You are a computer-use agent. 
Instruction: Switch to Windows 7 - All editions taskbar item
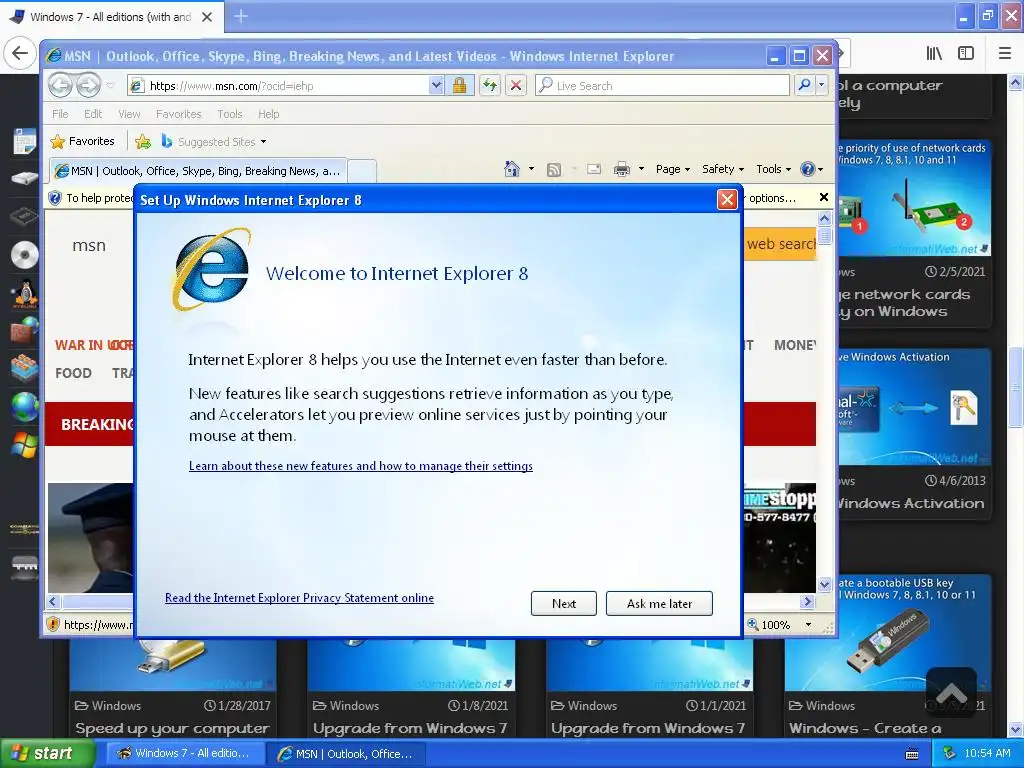[x=185, y=754]
